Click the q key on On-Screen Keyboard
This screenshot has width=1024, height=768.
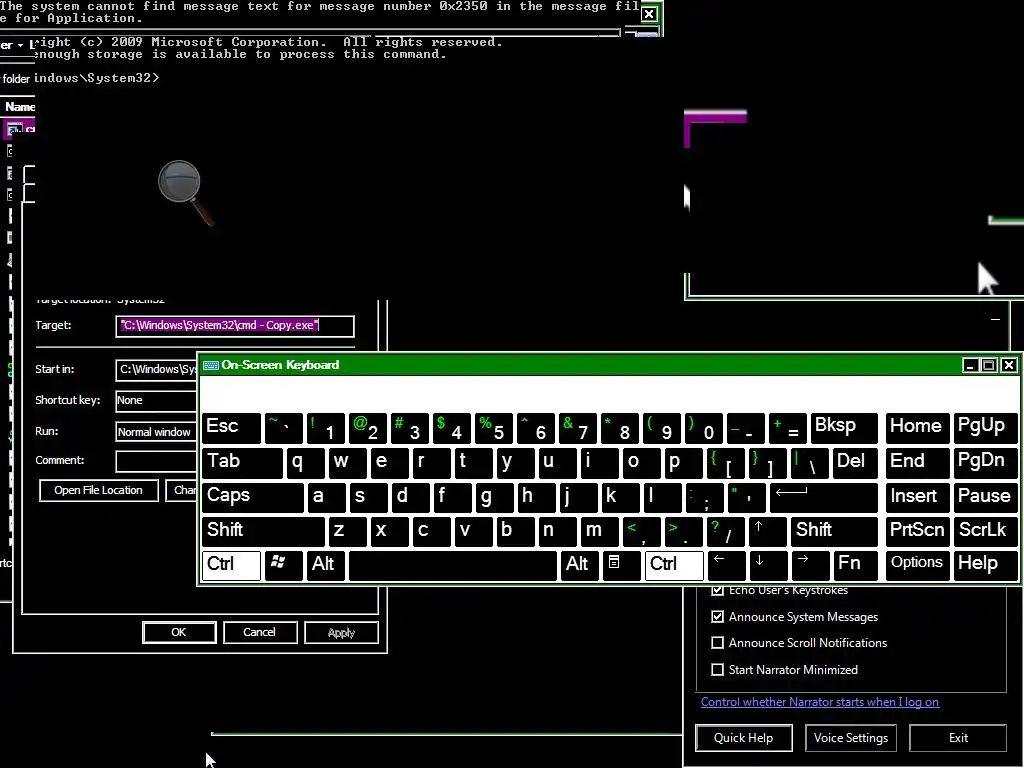pyautogui.click(x=305, y=462)
